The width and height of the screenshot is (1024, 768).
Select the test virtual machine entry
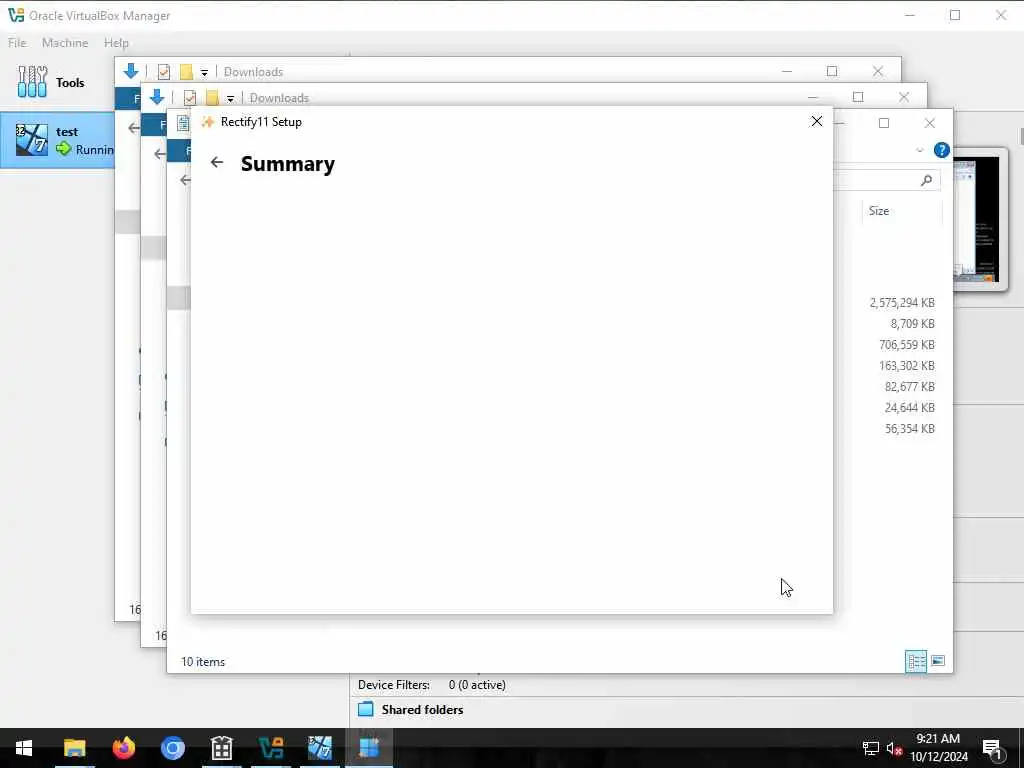57,140
